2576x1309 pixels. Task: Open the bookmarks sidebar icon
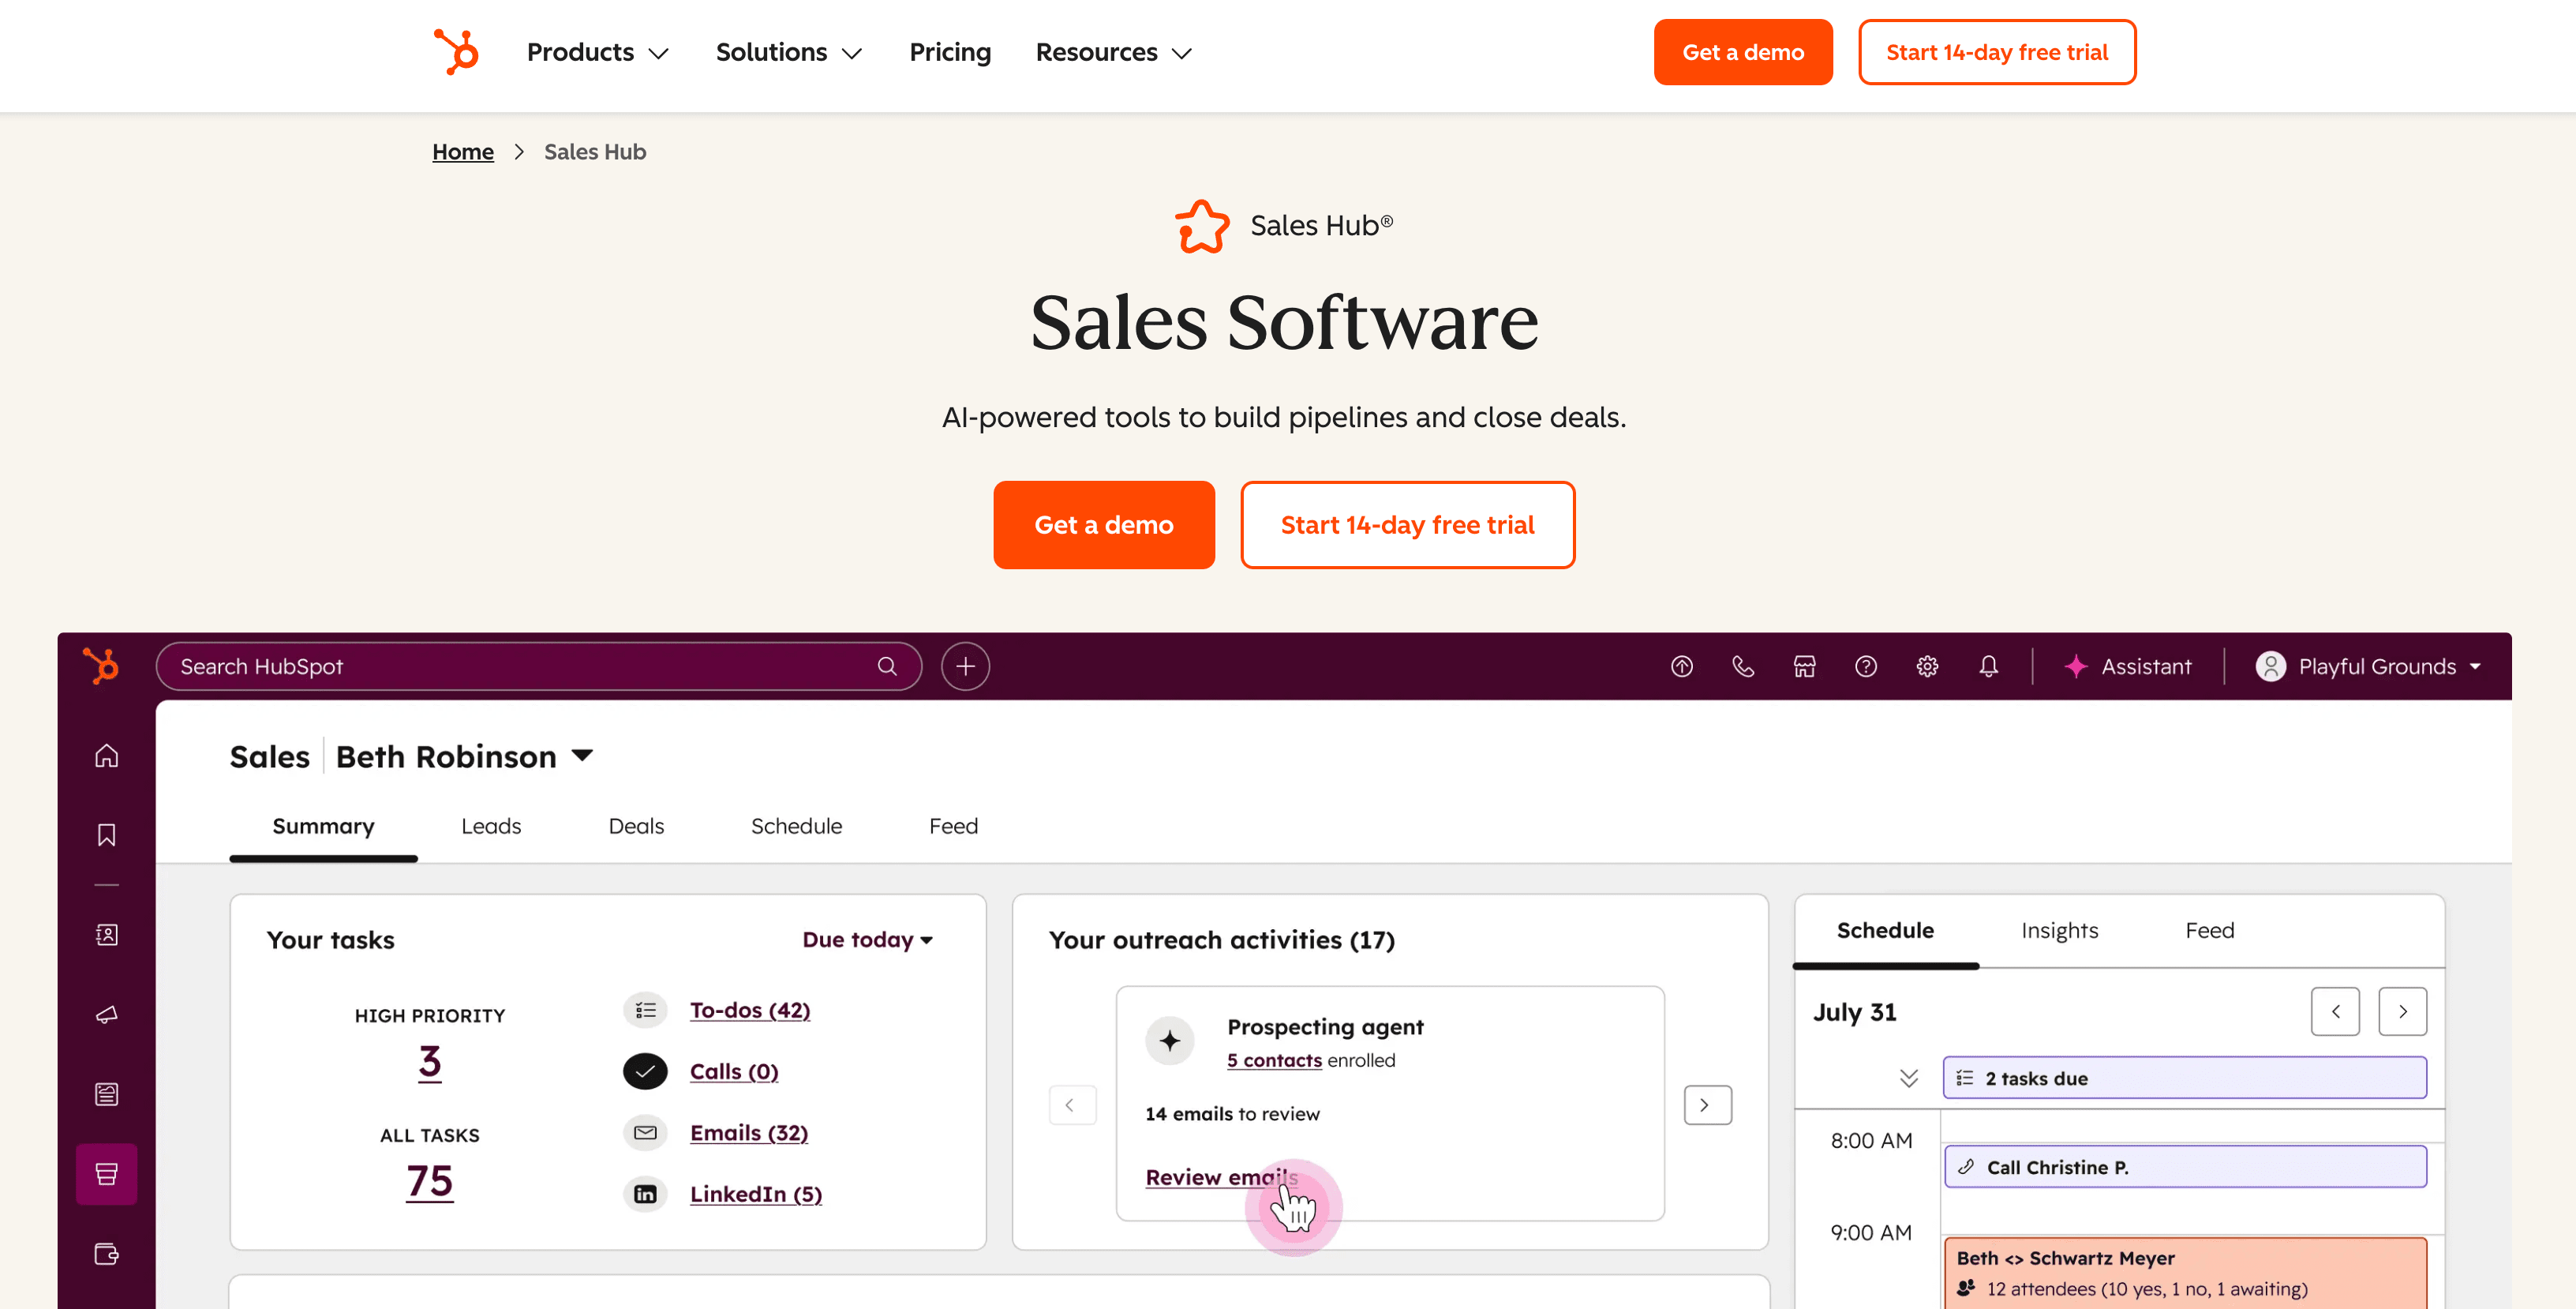tap(106, 835)
